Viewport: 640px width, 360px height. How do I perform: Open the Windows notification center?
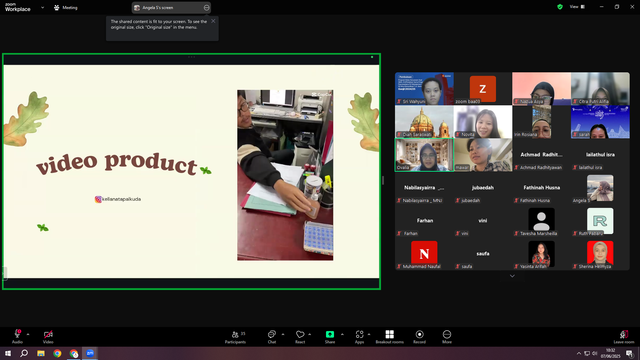tap(630, 353)
